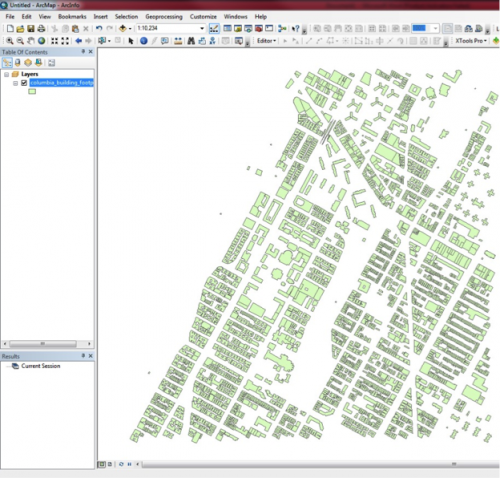Click the Find Route tool
Image resolution: width=500 pixels, height=478 pixels.
point(202,41)
